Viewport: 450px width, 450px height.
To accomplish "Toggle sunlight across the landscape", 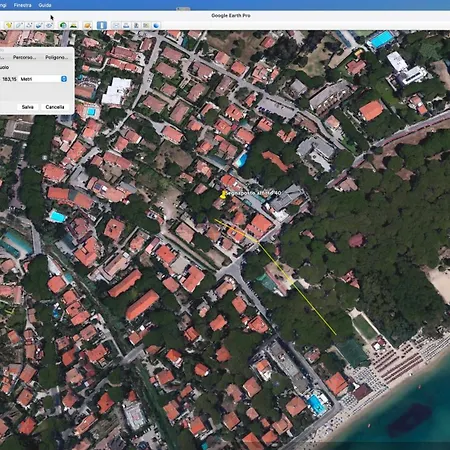I will pos(74,25).
